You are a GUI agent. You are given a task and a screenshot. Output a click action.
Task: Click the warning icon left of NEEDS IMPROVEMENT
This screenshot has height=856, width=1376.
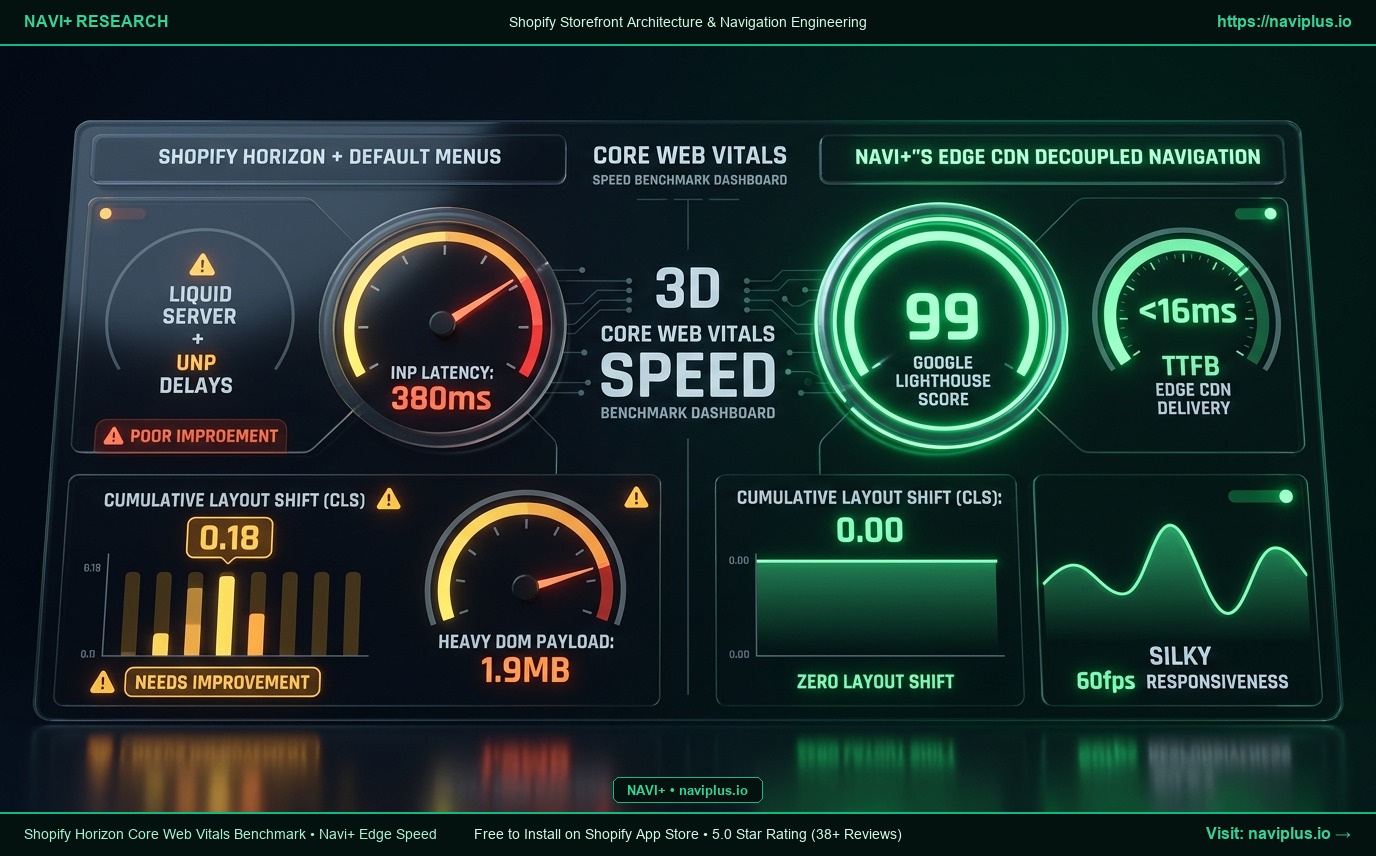point(102,682)
